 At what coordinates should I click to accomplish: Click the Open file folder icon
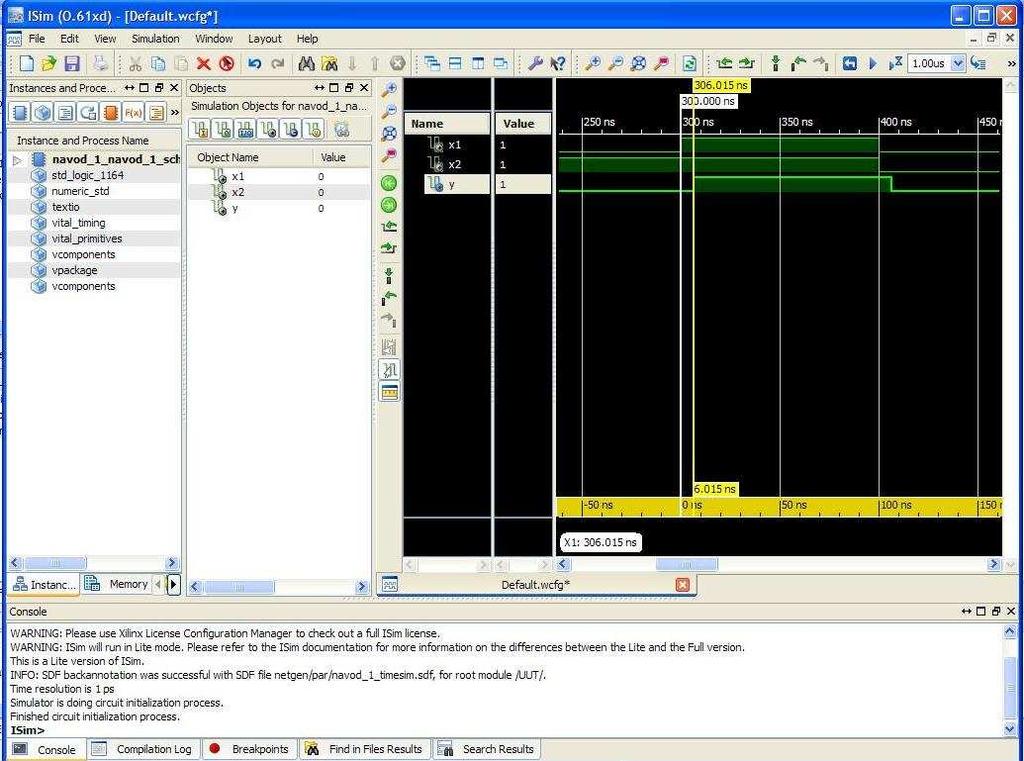click(48, 63)
